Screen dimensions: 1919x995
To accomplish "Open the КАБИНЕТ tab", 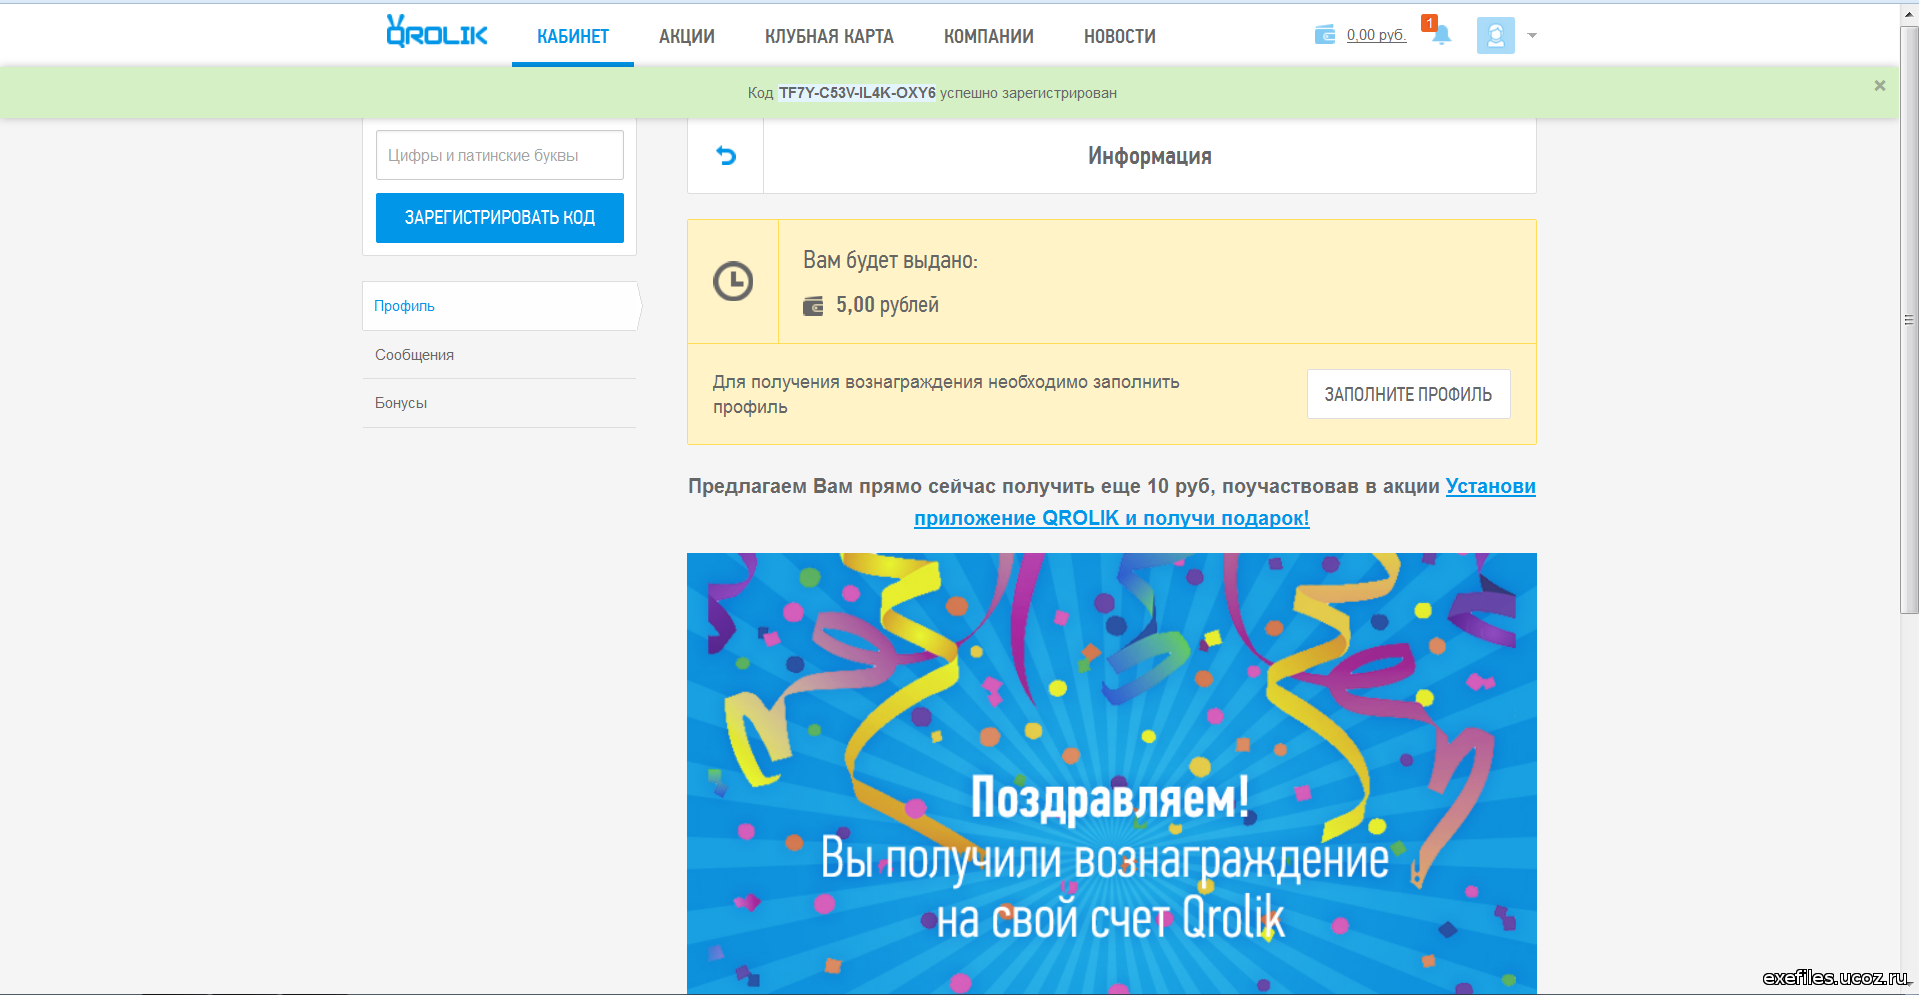I will pos(573,37).
